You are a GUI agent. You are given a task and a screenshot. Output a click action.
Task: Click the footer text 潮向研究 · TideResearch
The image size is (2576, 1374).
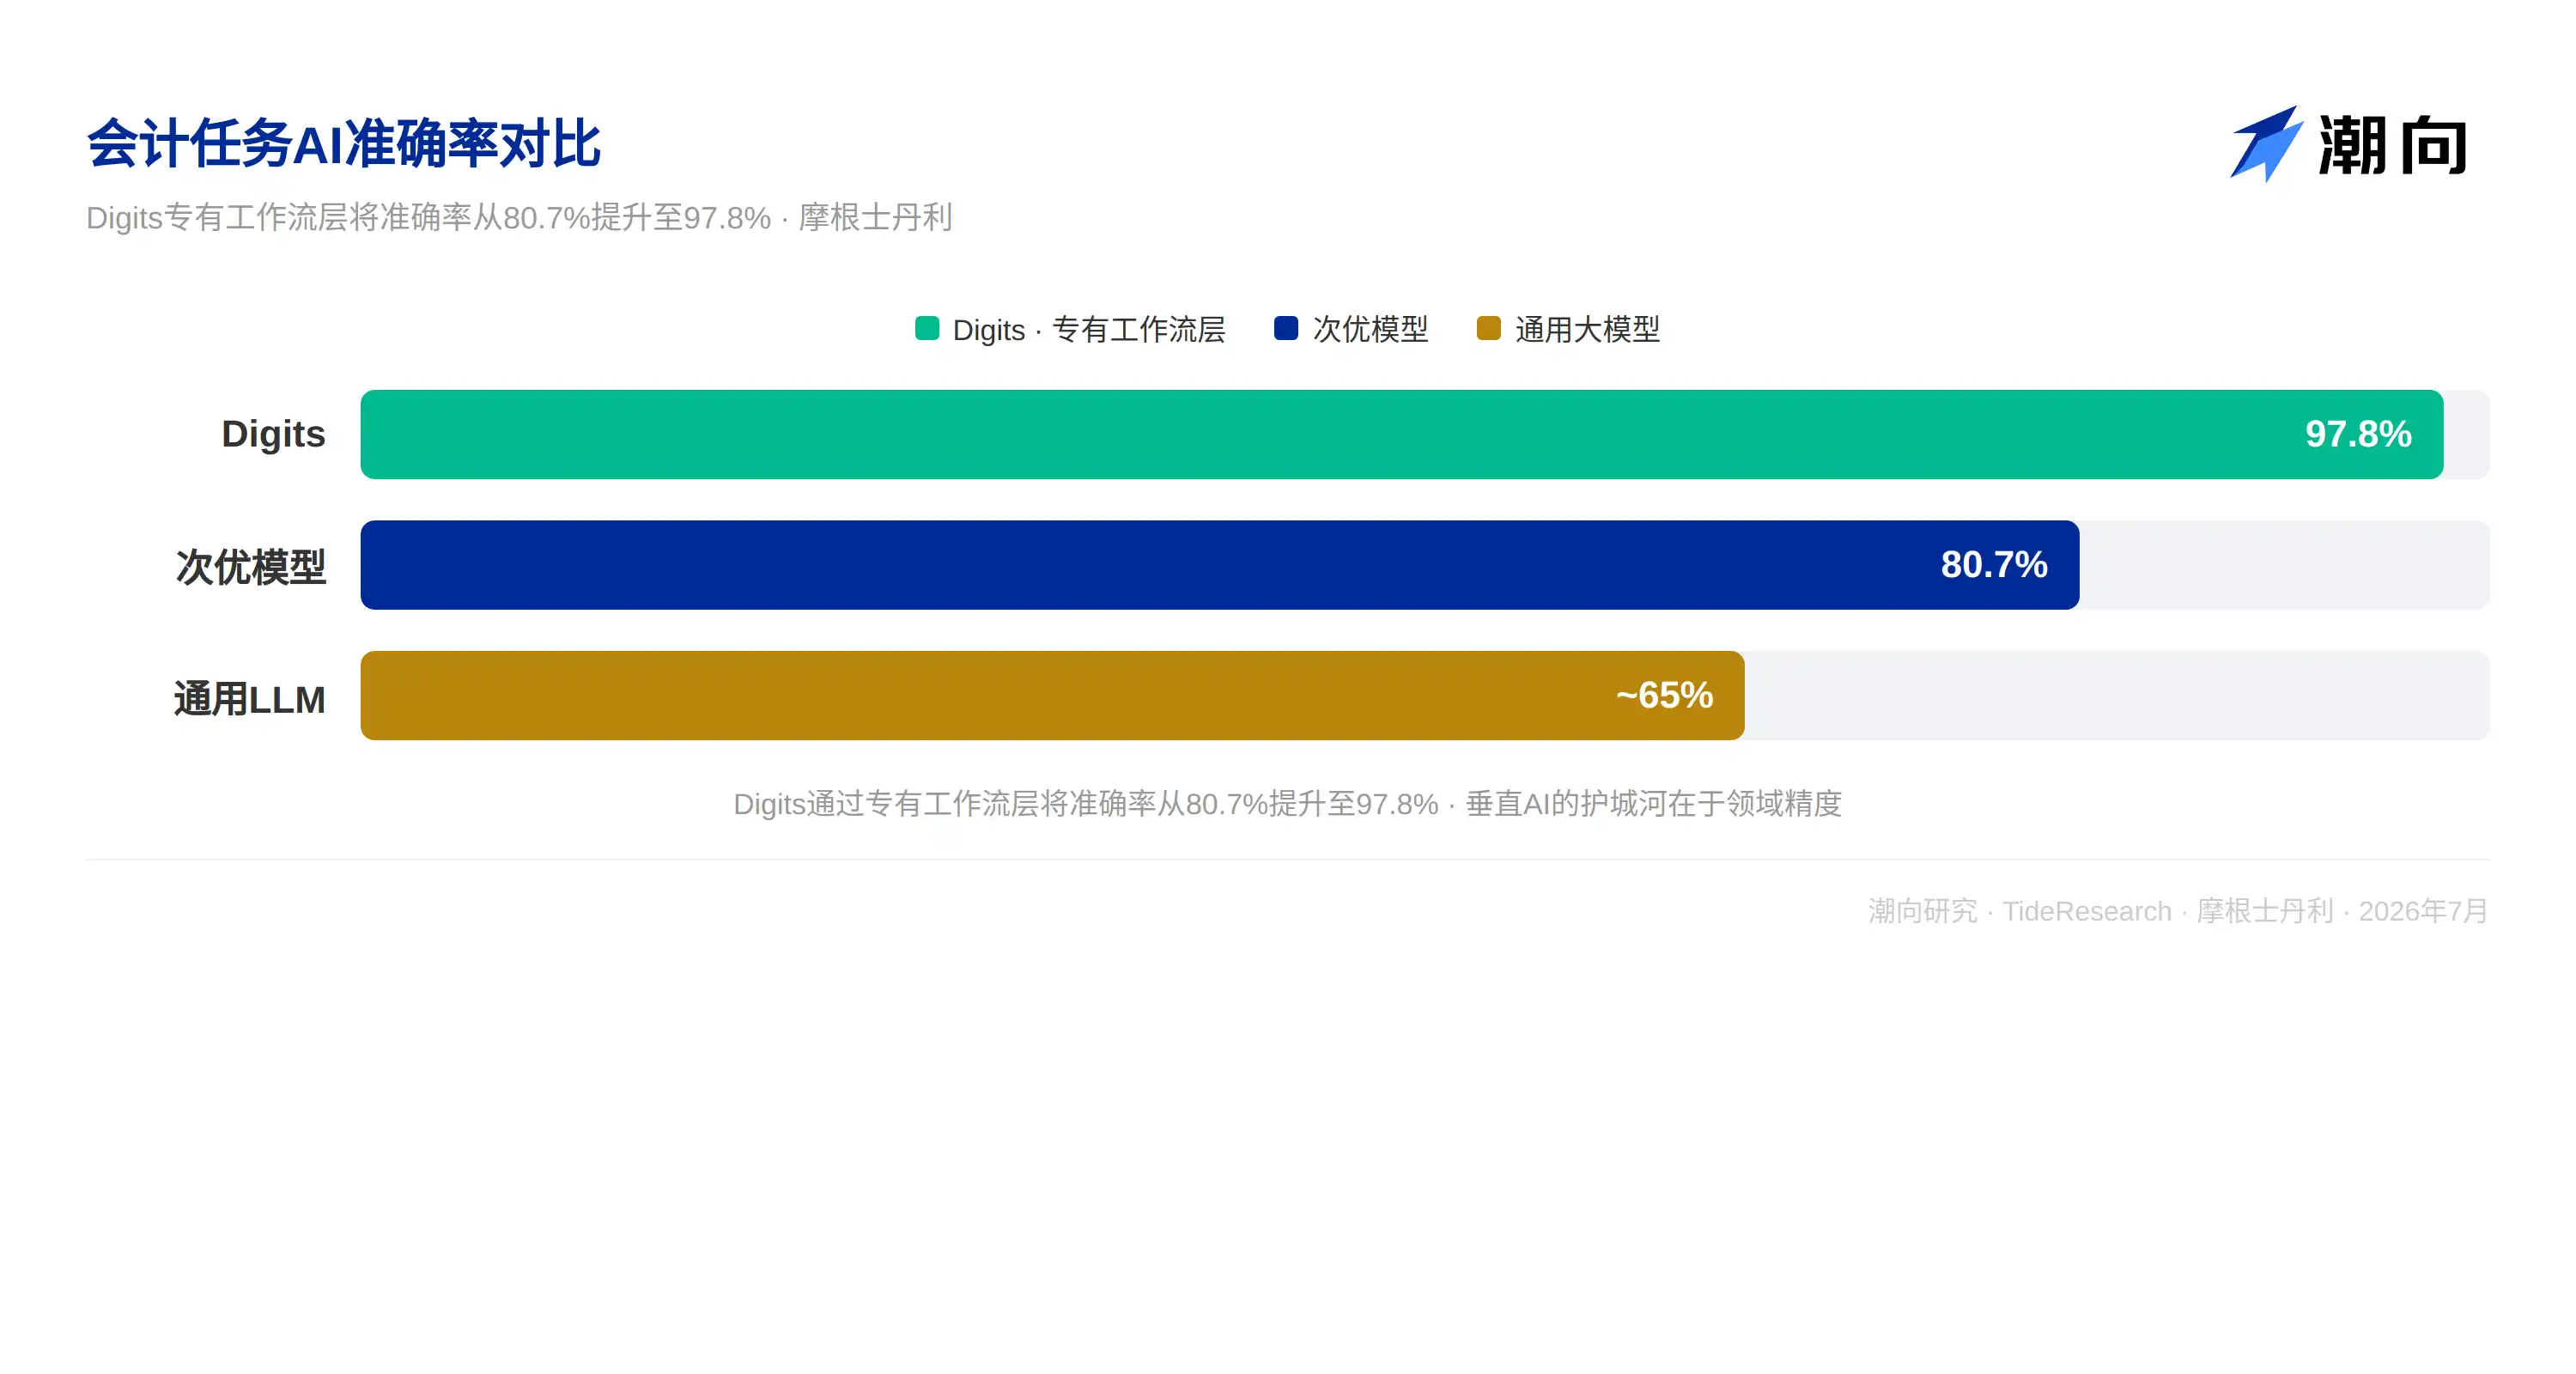[2020, 911]
